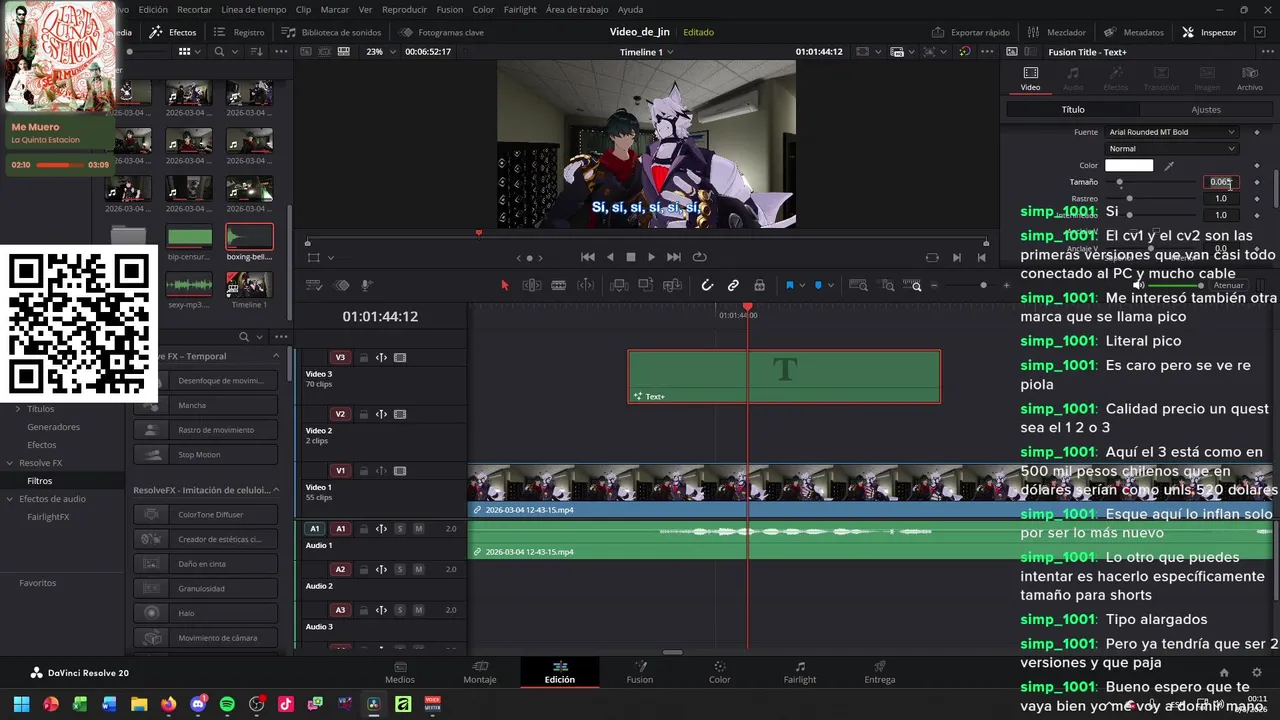Mute the Audio 3 track
This screenshot has width=1280, height=720.
pyautogui.click(x=418, y=610)
